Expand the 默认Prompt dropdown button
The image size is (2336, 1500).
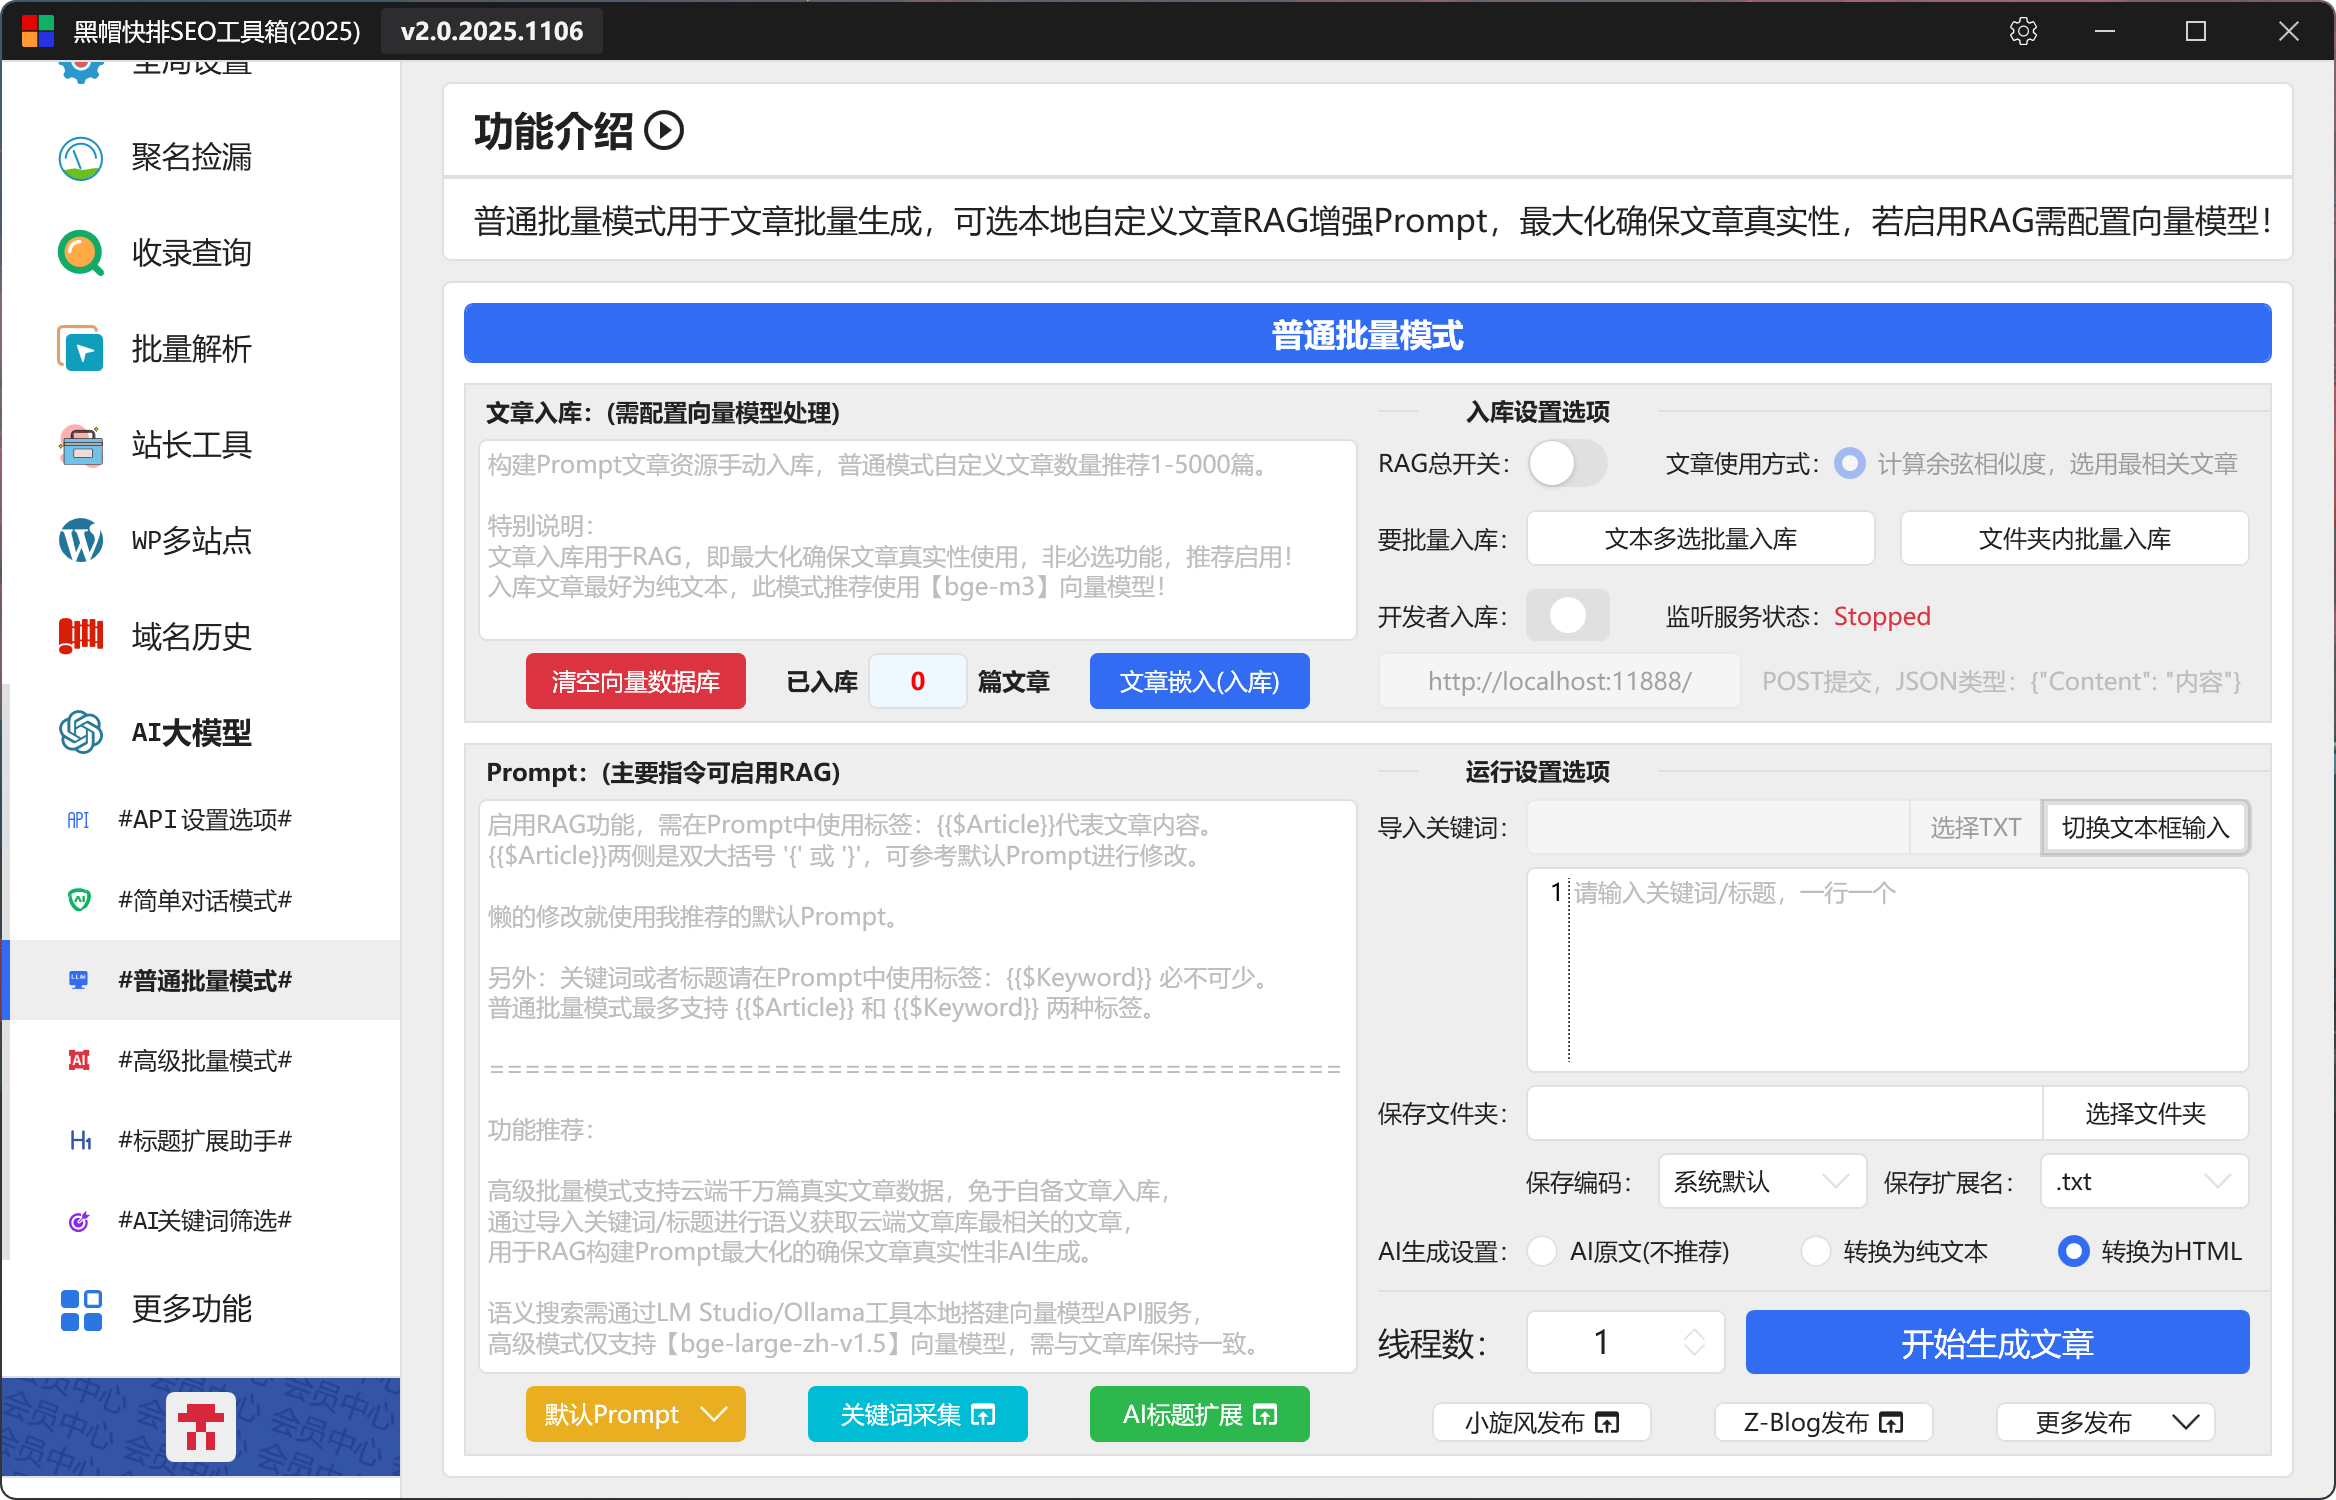(x=636, y=1414)
